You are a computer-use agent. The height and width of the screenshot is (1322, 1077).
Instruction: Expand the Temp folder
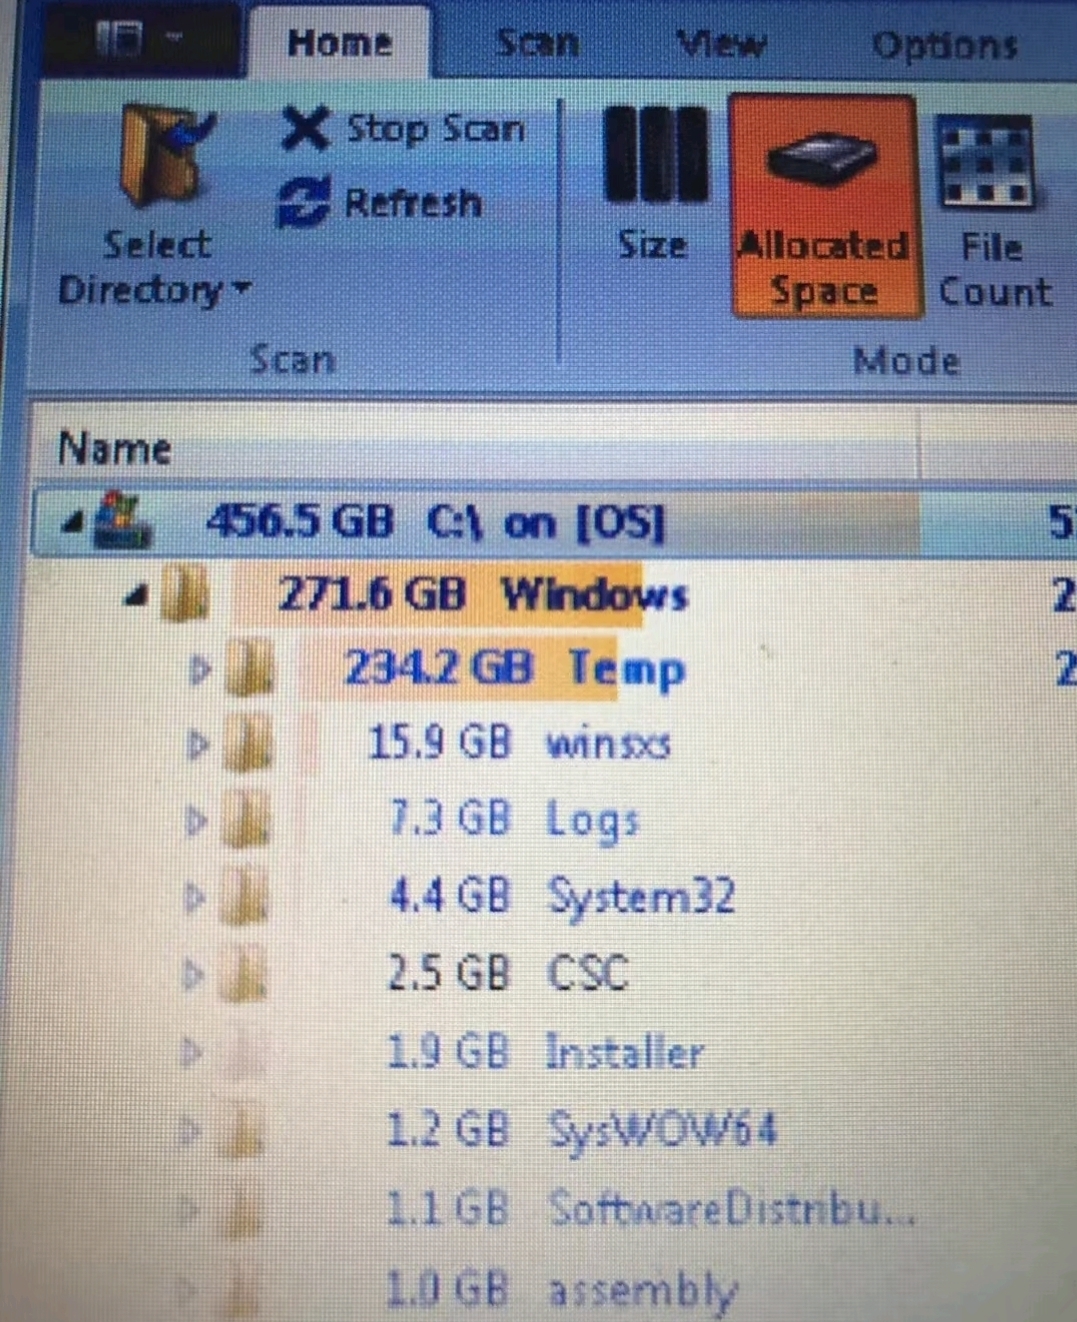200,669
